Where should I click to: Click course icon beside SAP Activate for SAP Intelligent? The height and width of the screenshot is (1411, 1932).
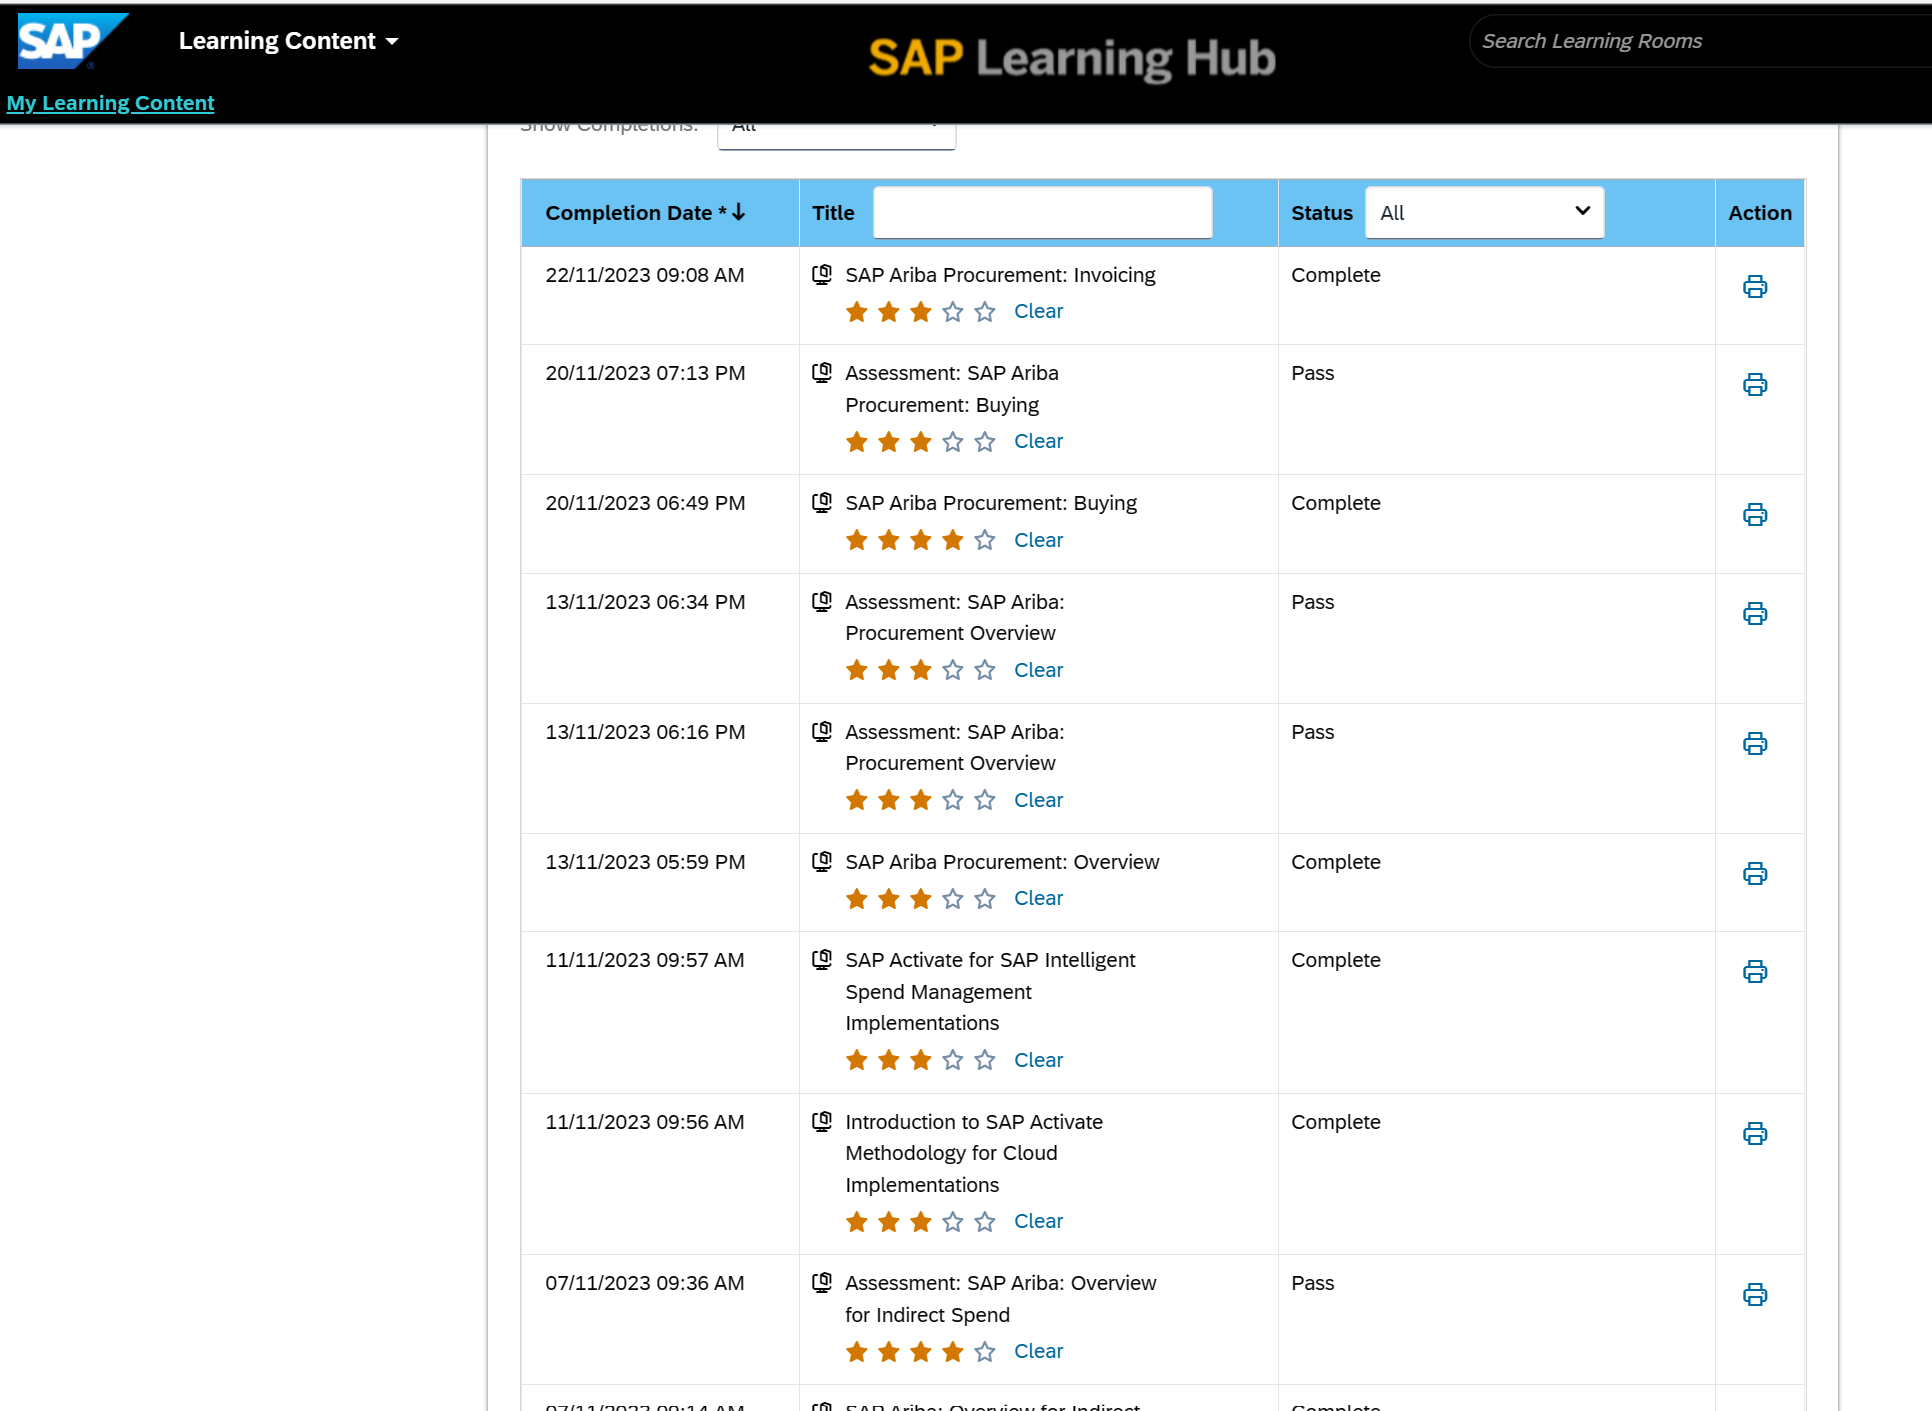pos(822,960)
